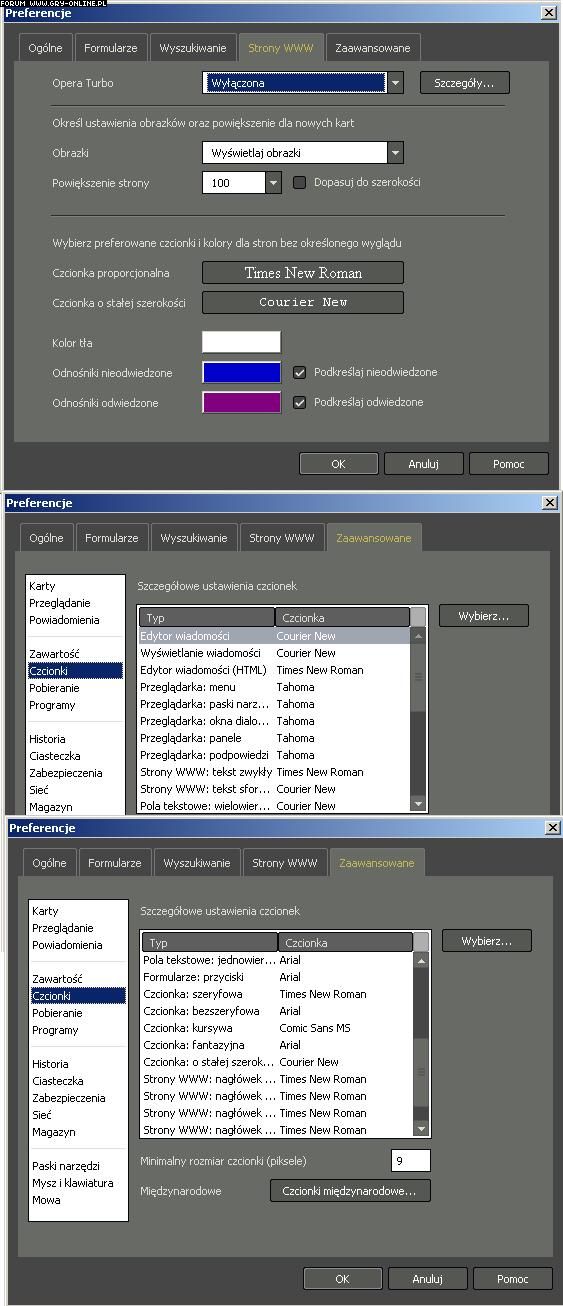Select the Przeglądarka: panele row
The width and height of the screenshot is (563, 1306).
pos(274,738)
